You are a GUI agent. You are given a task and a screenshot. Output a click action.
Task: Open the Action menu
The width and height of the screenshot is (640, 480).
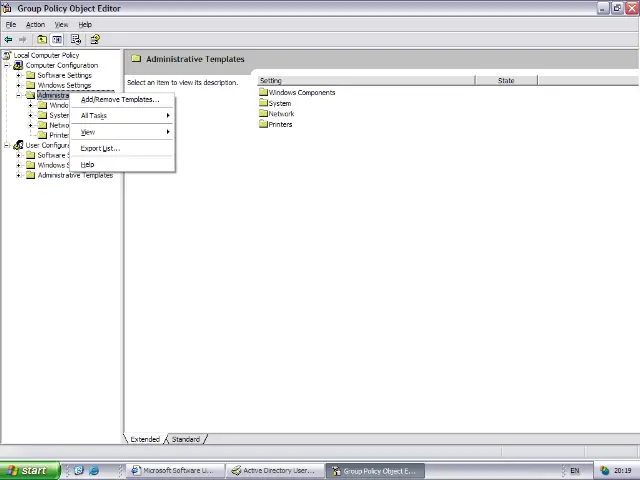(36, 24)
